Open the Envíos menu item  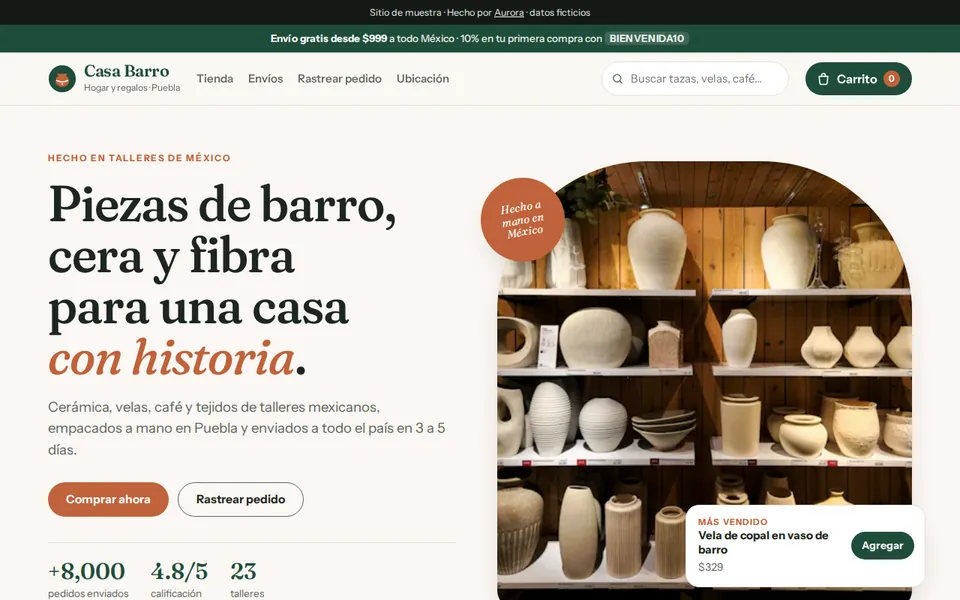click(265, 78)
